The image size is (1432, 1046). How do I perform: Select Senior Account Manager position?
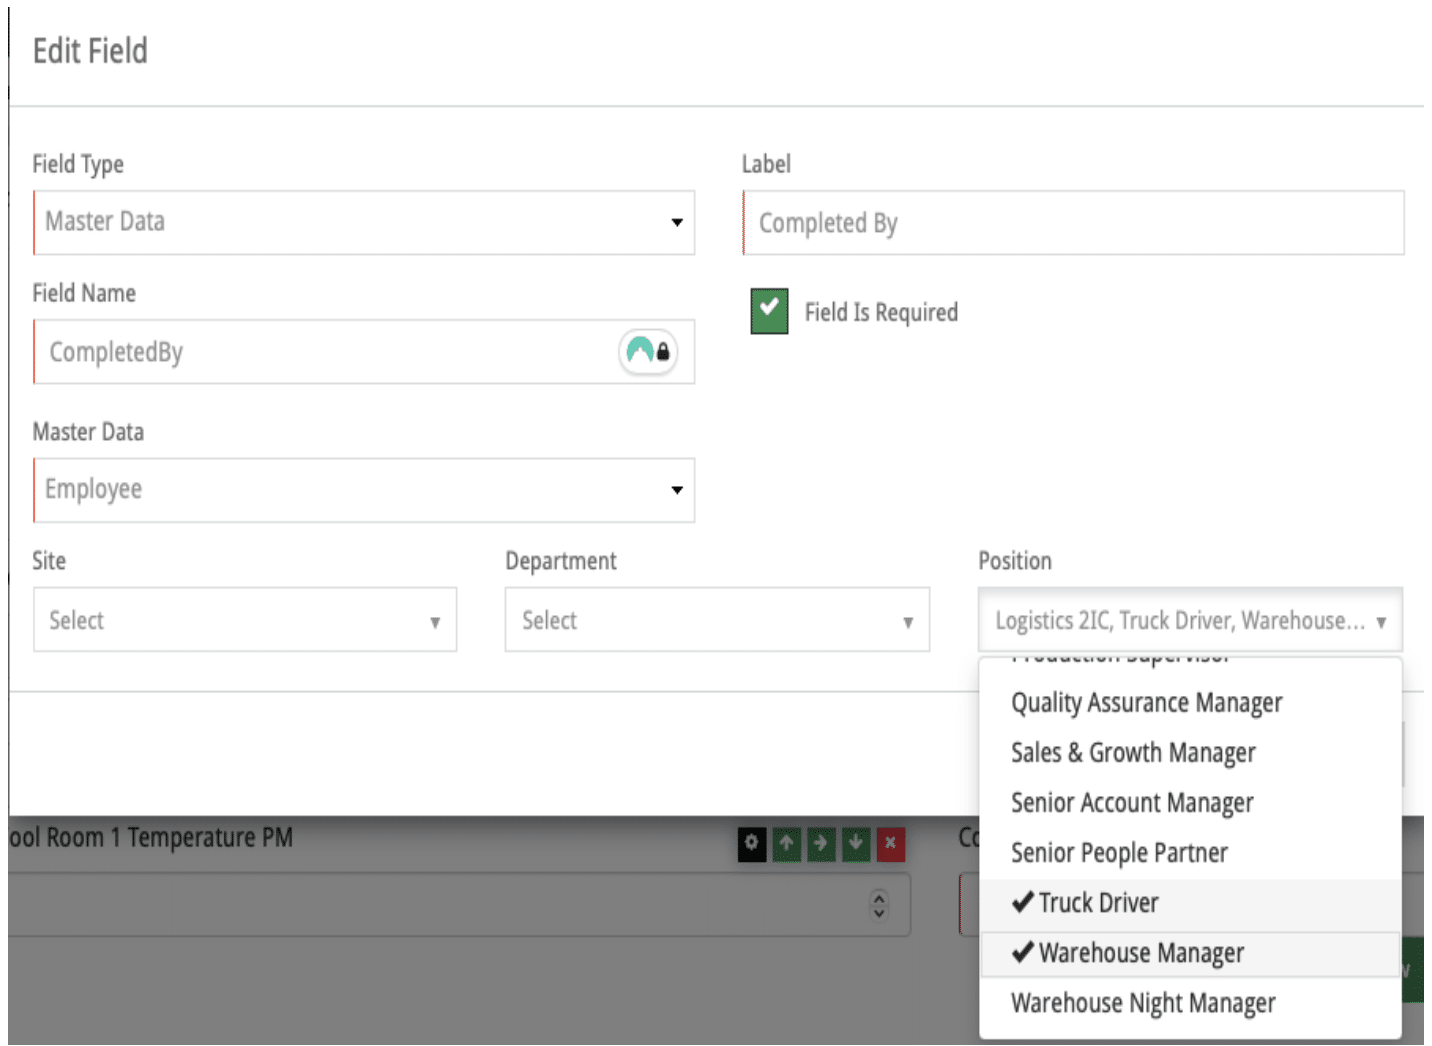[1132, 803]
